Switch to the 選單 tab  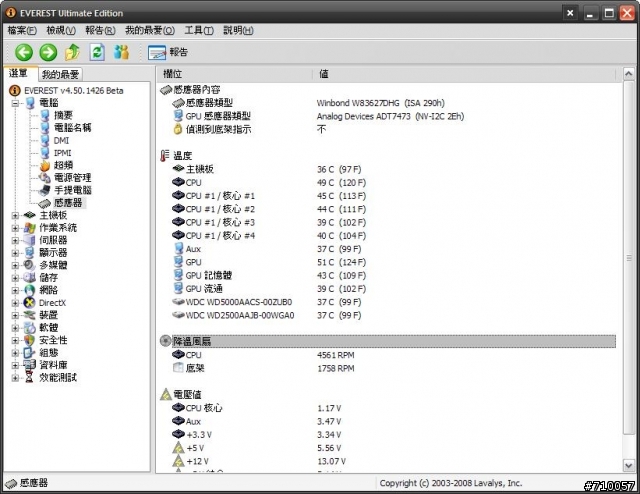[20, 73]
